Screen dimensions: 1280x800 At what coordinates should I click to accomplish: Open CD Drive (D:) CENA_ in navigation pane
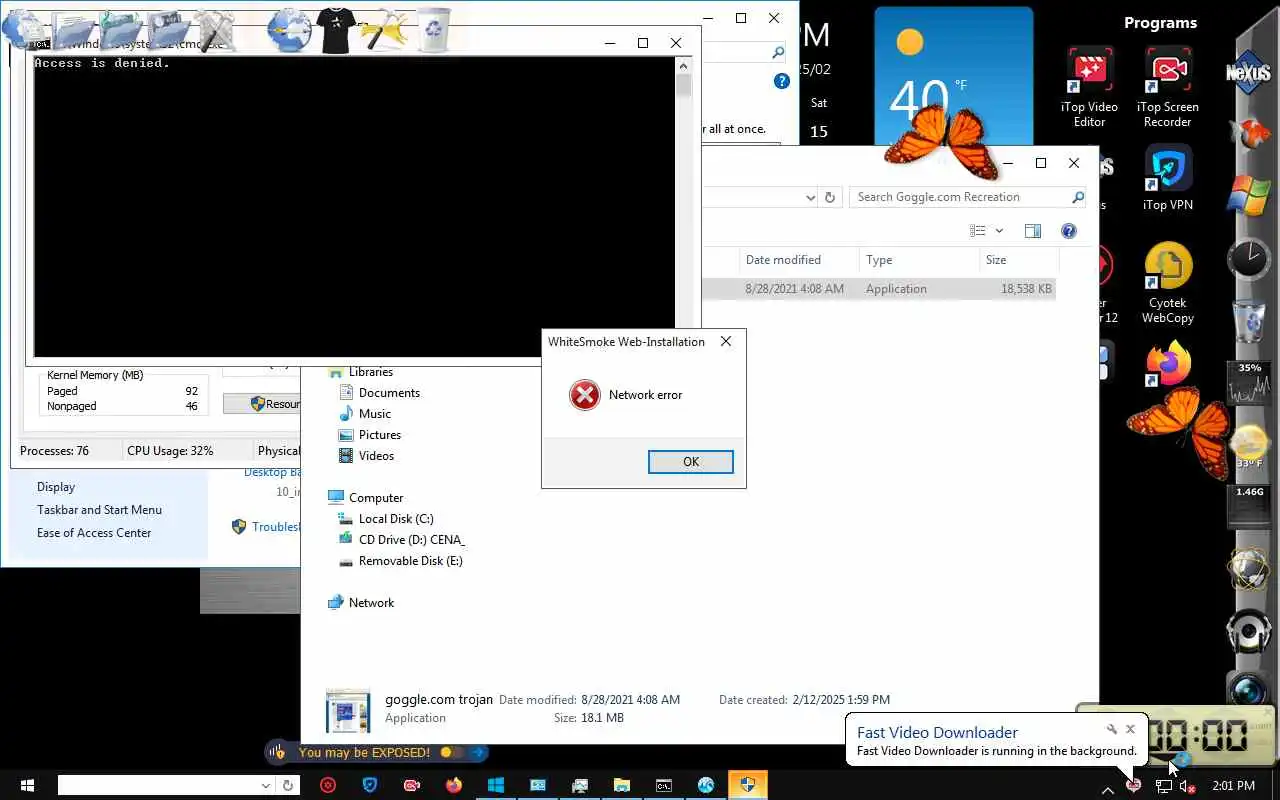point(411,540)
